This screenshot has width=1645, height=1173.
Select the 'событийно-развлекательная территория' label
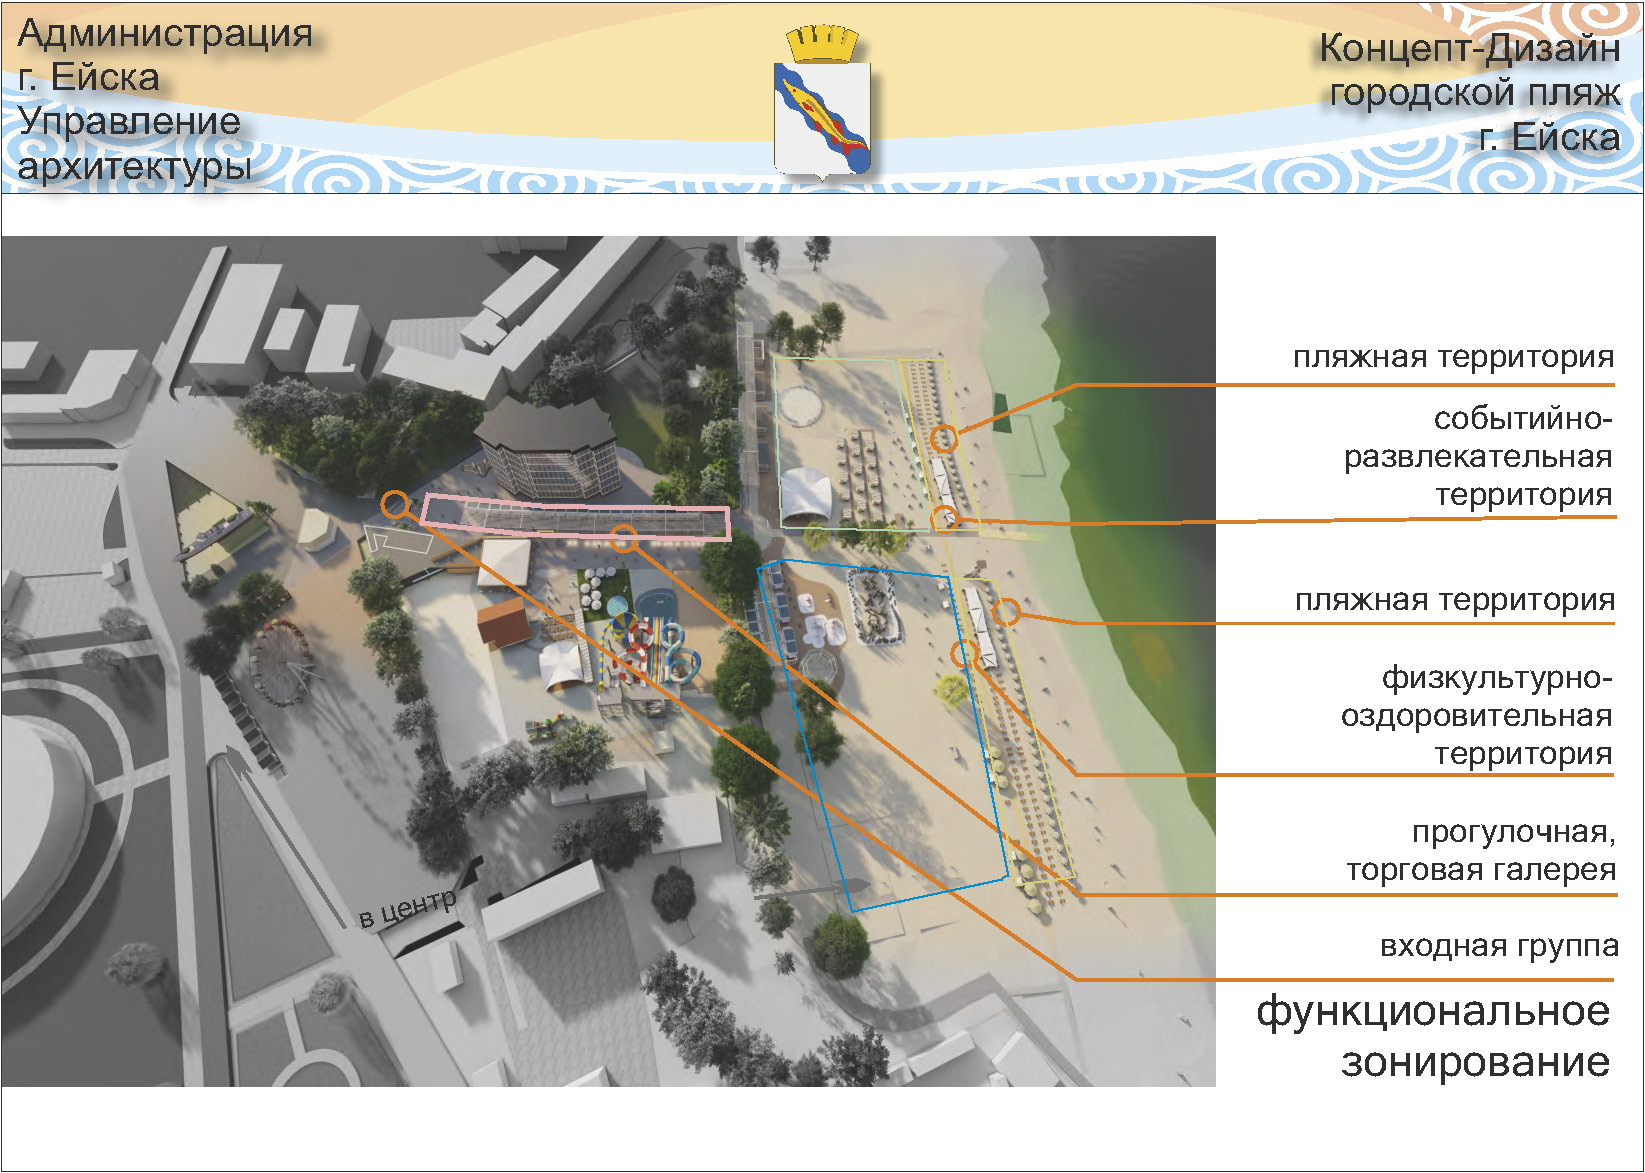(1477, 456)
